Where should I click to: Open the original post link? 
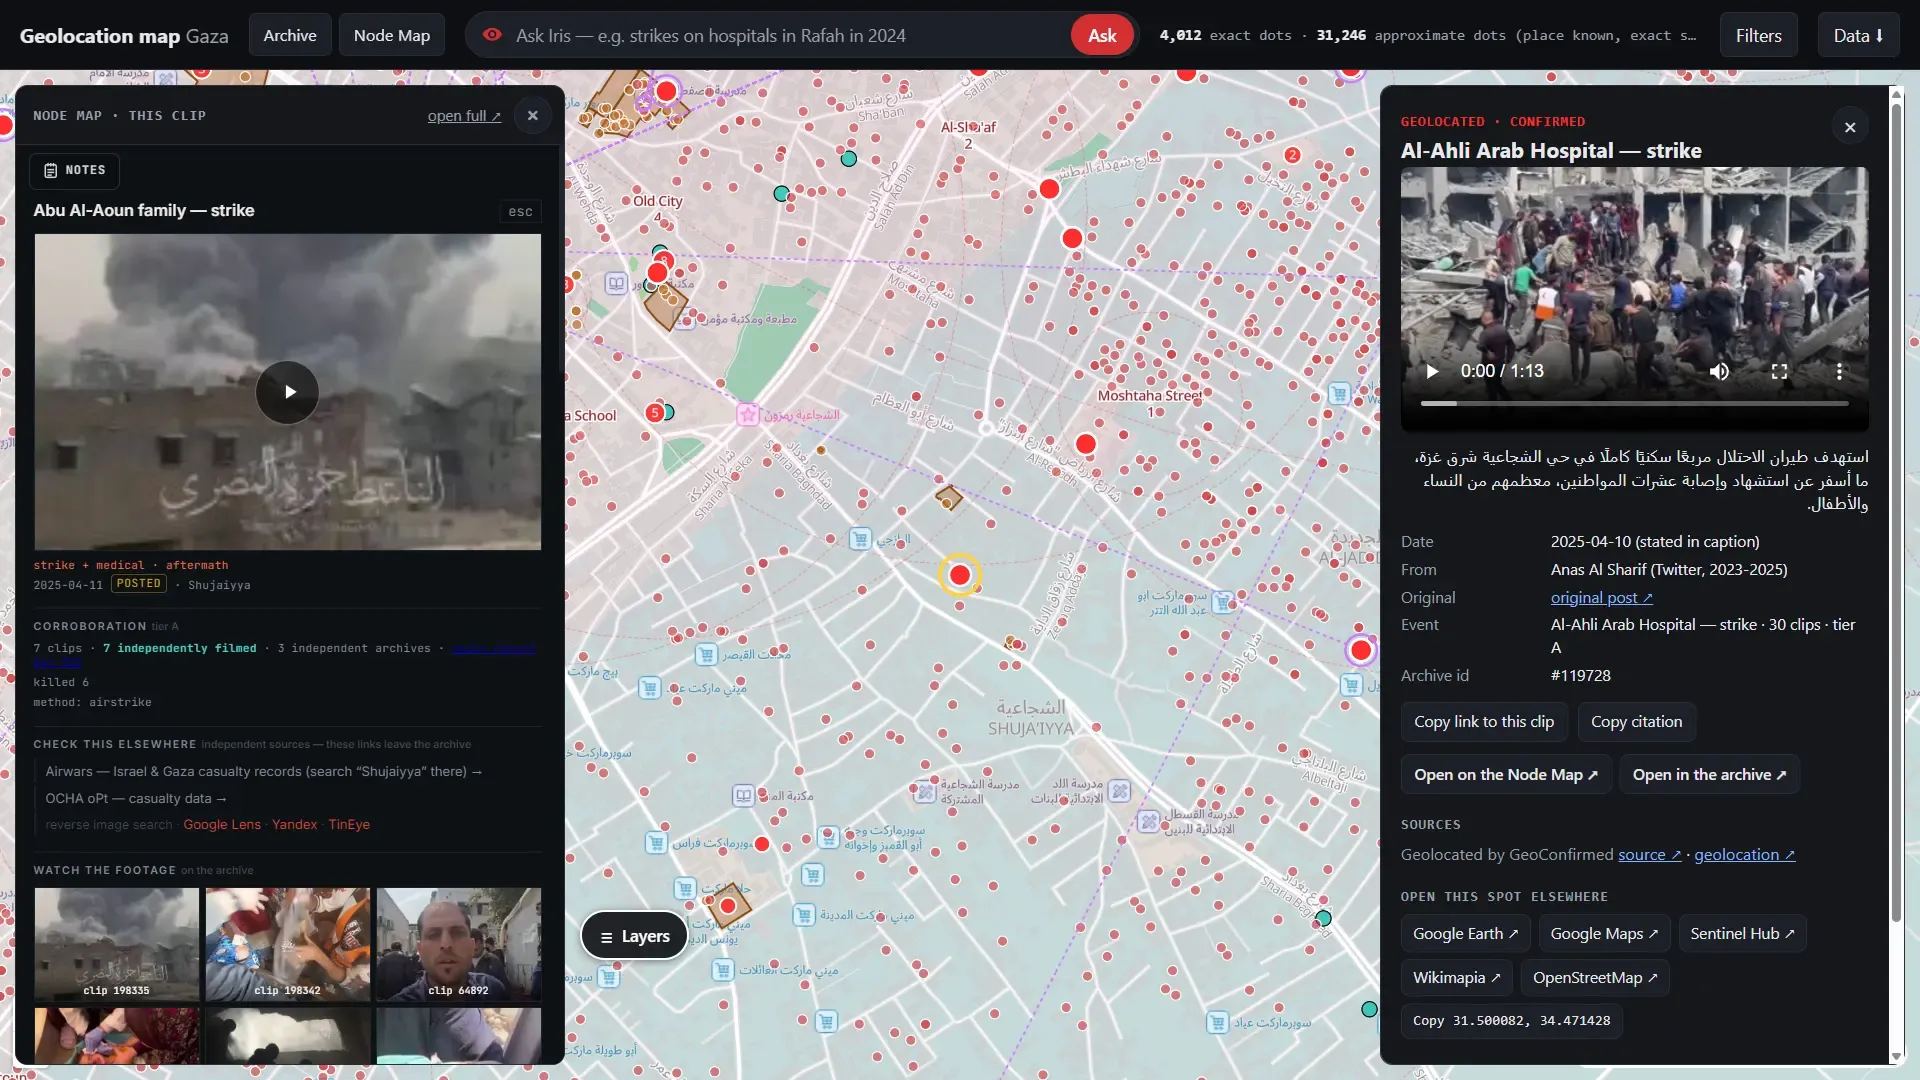click(x=1601, y=597)
